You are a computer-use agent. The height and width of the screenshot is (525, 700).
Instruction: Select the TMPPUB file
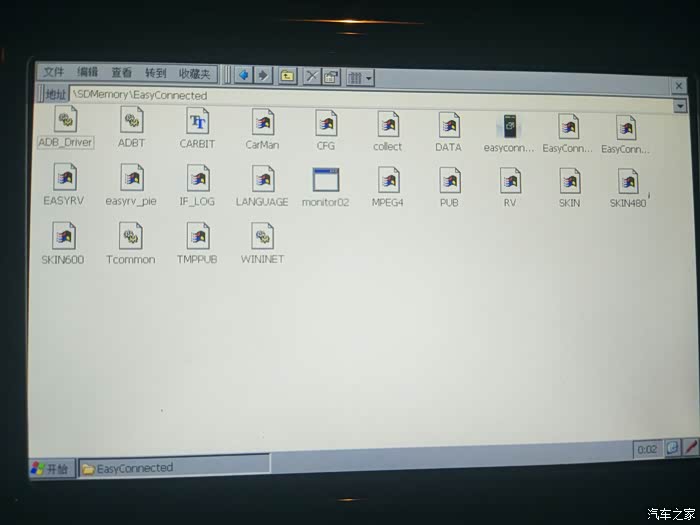pos(197,243)
